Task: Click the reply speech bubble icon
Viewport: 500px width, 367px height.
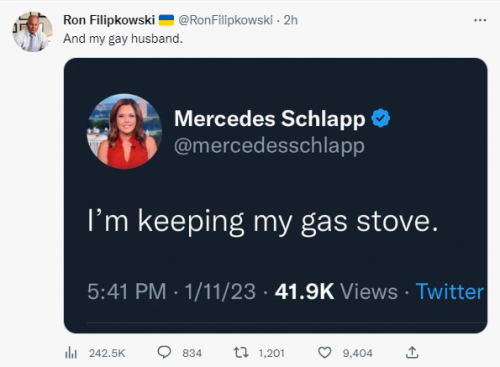Action: 164,352
